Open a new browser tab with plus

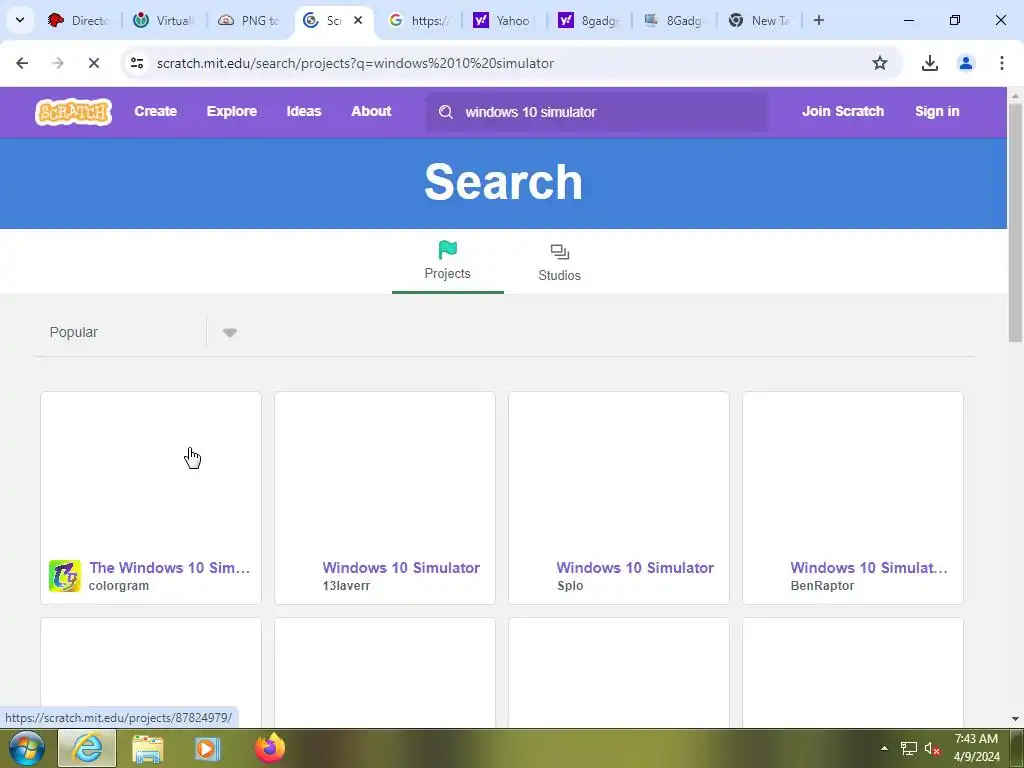819,20
